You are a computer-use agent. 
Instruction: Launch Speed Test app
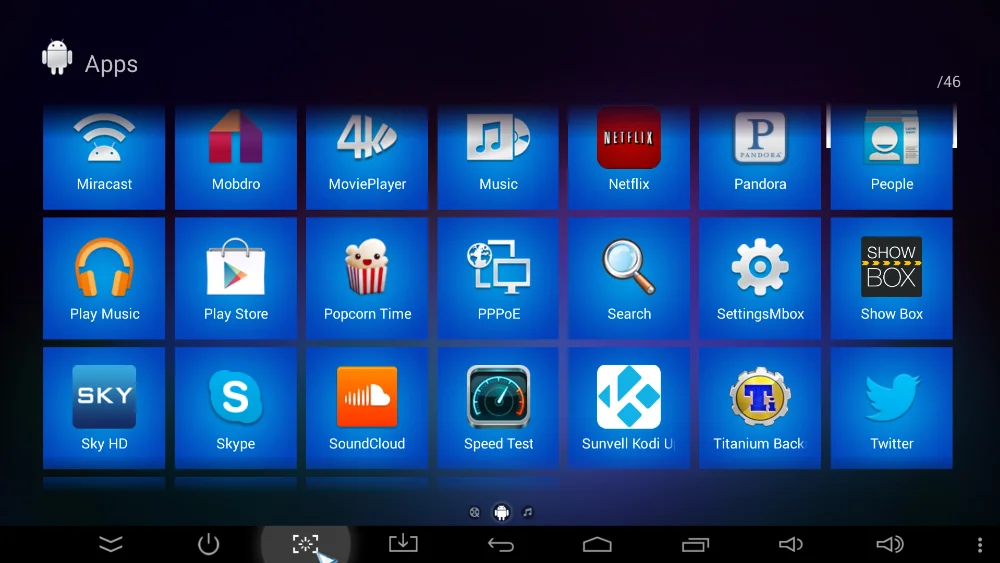498,408
